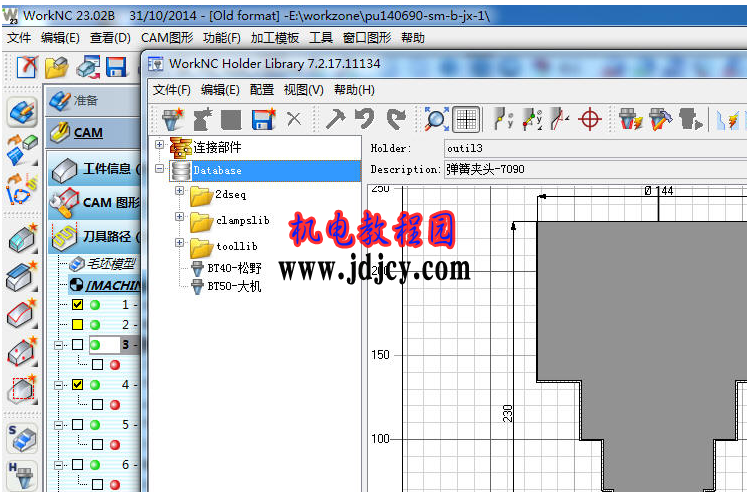The image size is (747, 492).
Task: Click the Holder name field outil3
Action: point(596,149)
